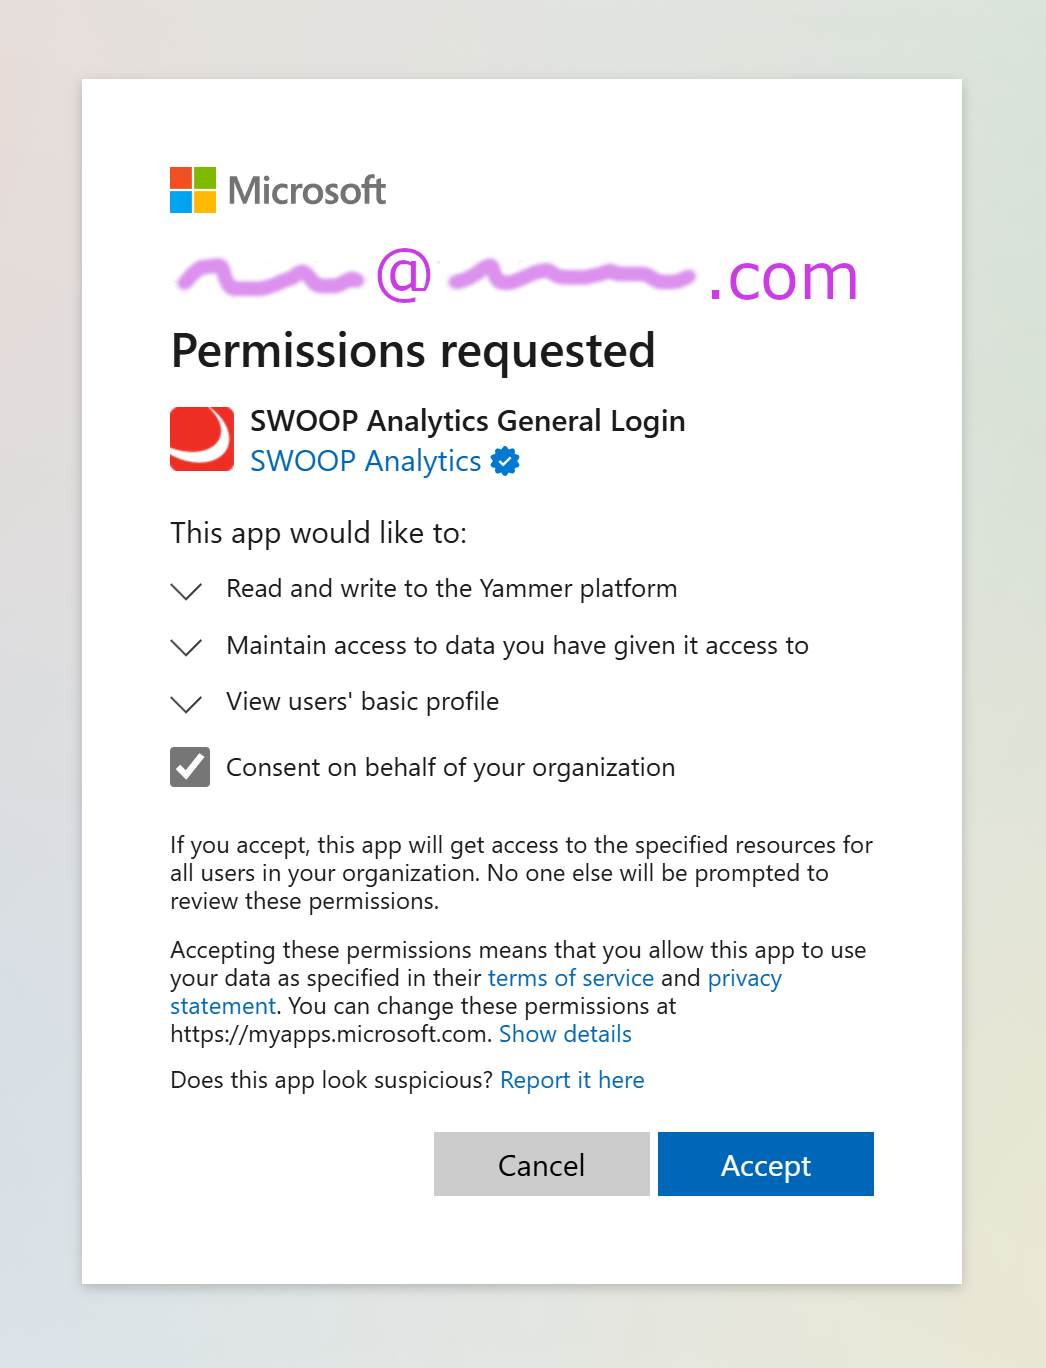Click Consent on behalf of organization label
Screen dimensions: 1046x1368
pyautogui.click(x=451, y=767)
